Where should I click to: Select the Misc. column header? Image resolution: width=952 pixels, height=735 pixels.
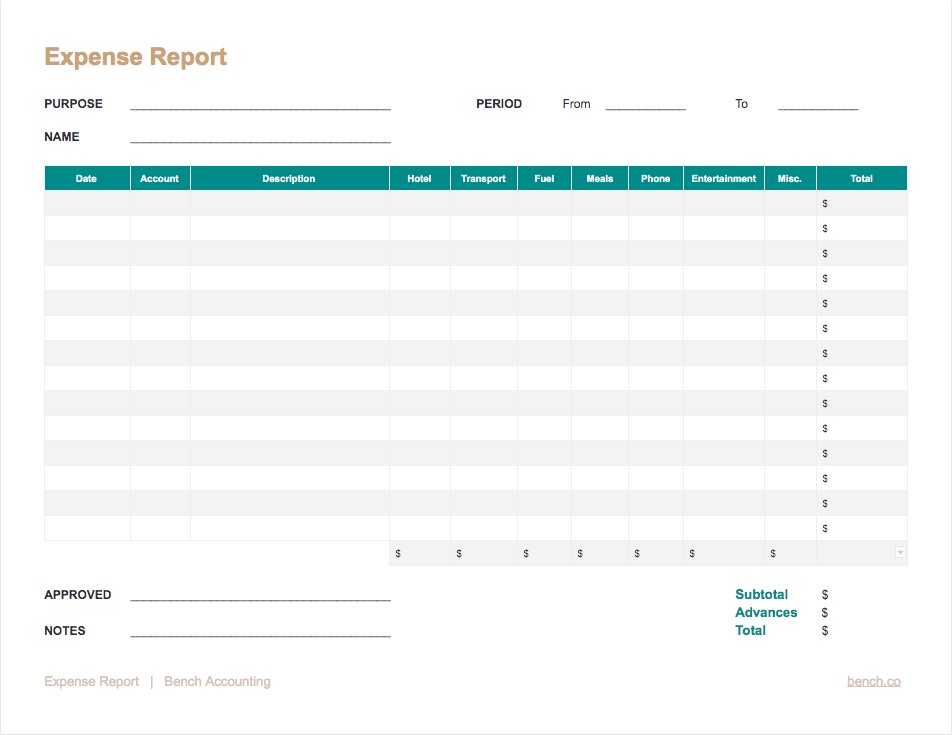(x=789, y=178)
